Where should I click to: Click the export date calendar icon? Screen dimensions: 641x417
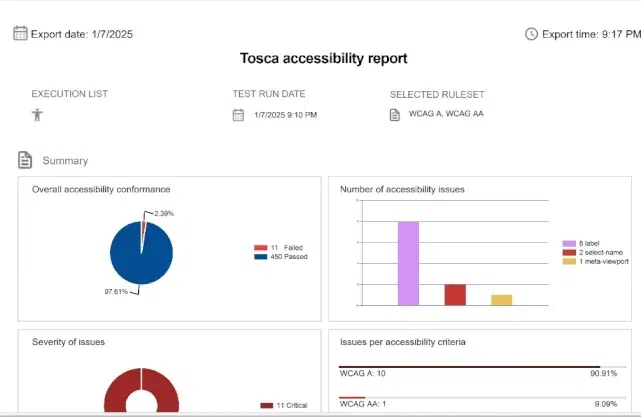(20, 33)
